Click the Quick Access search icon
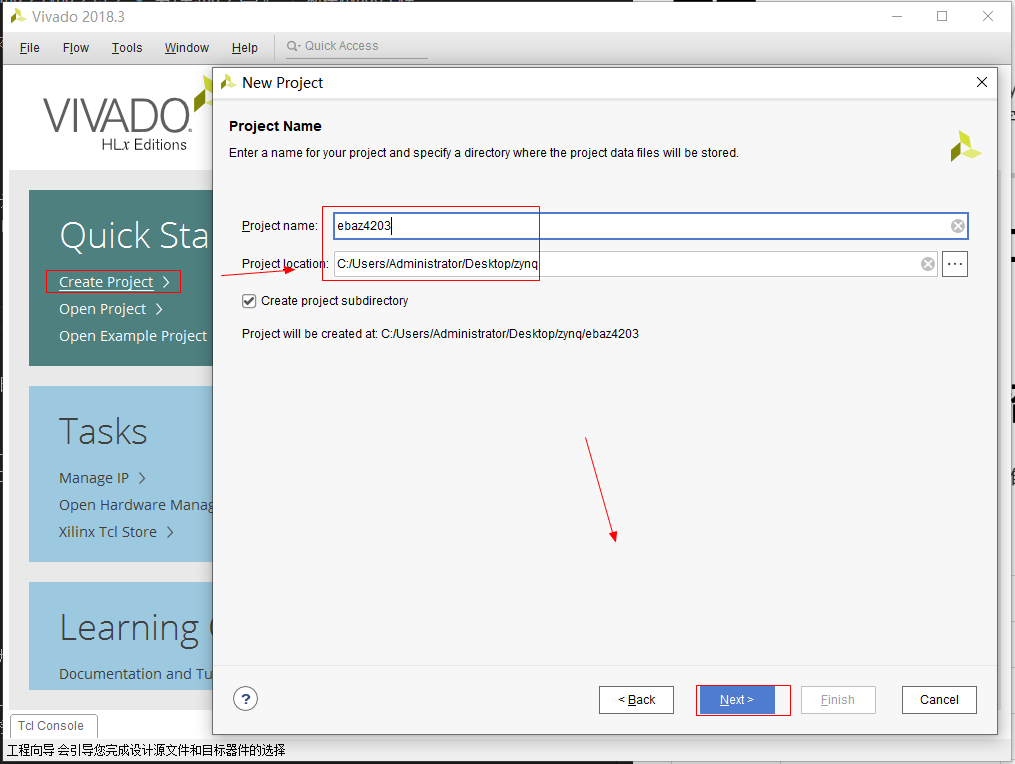Viewport: 1015px width, 764px height. click(x=293, y=46)
